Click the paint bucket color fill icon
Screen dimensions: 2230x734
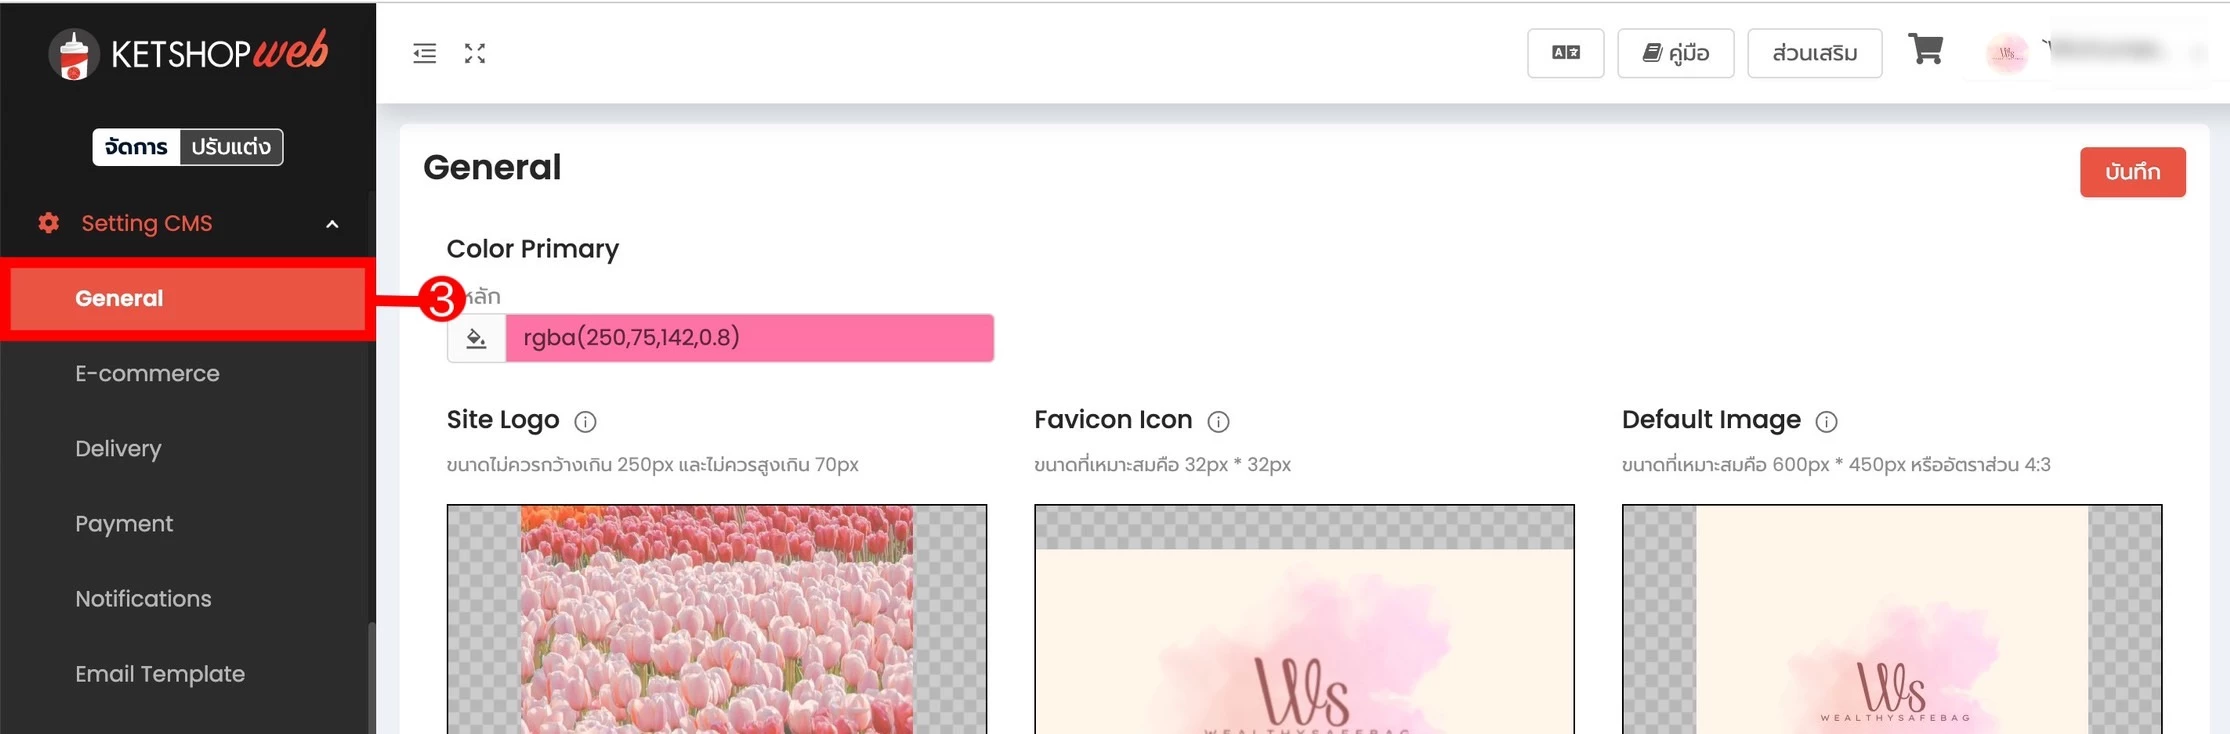tap(477, 338)
